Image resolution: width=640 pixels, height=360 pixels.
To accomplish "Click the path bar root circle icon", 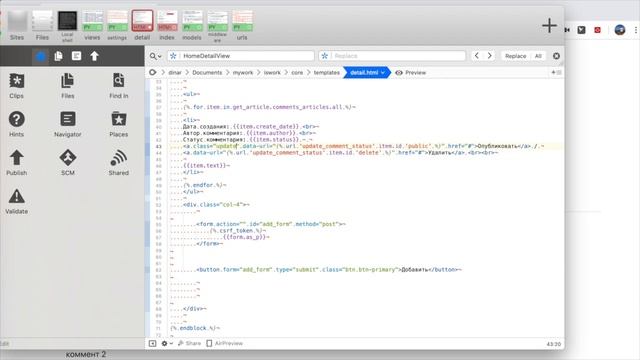I will tap(153, 72).
